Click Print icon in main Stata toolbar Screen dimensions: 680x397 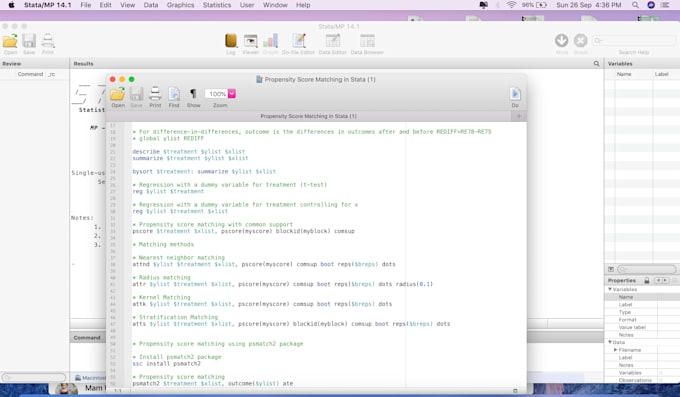click(48, 41)
